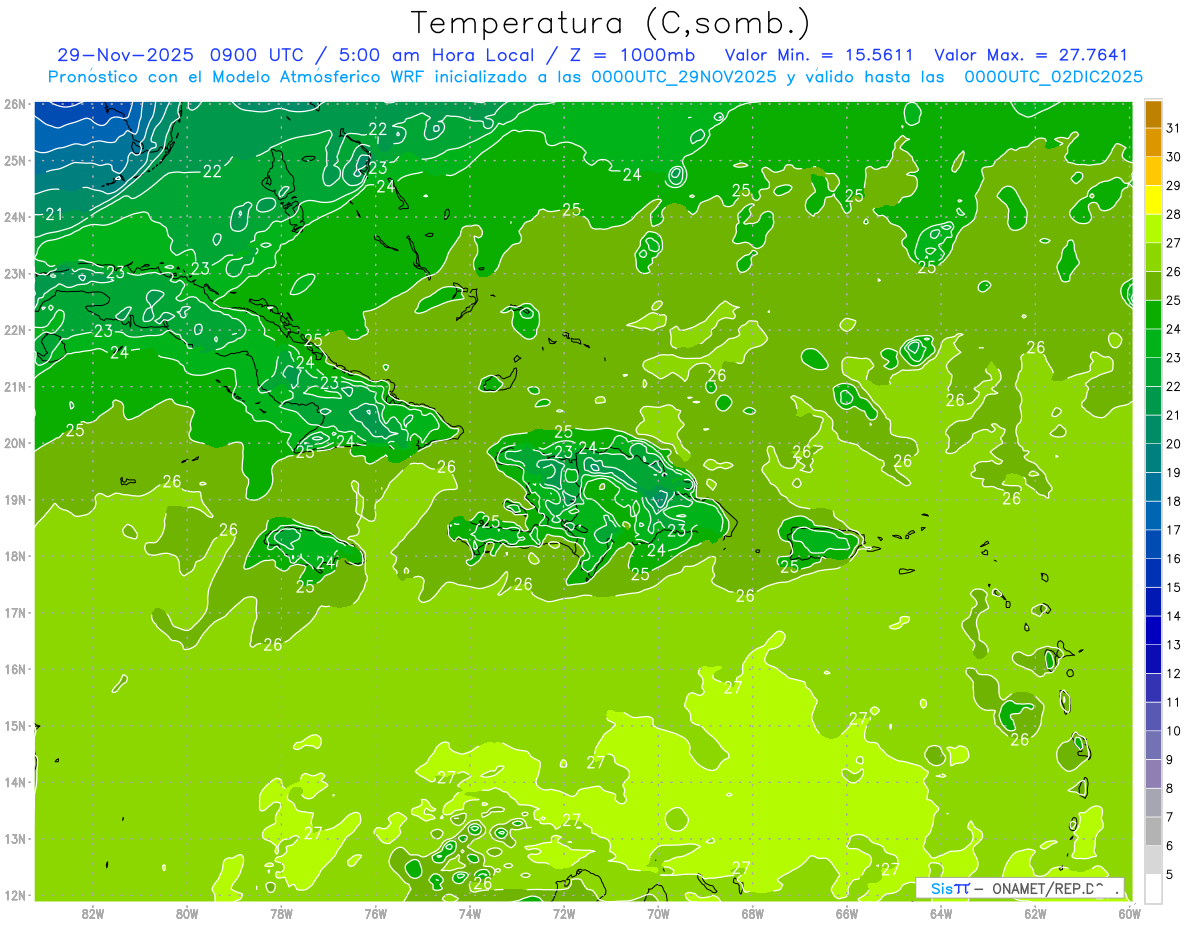The width and height of the screenshot is (1200, 927).
Task: Click the 74W longitude axis label
Action: [x=470, y=912]
